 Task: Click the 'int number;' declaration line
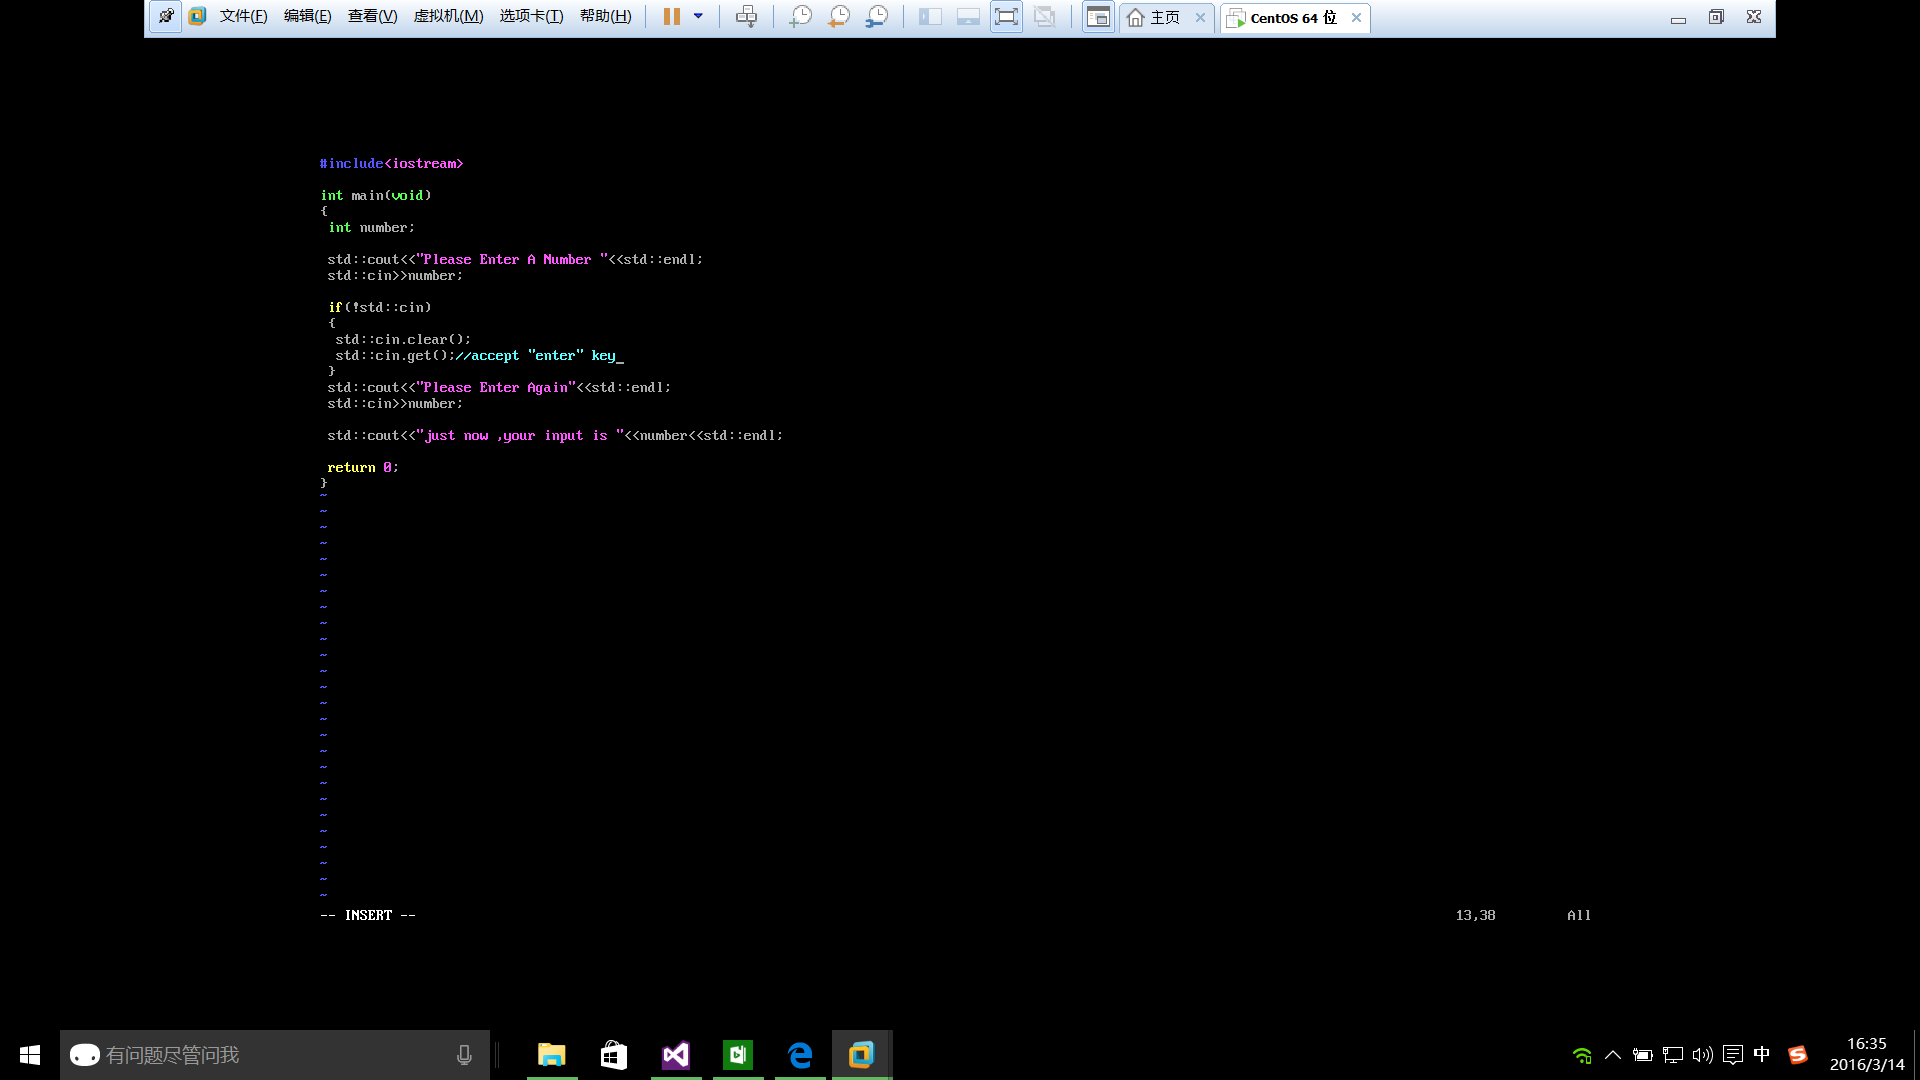tap(371, 227)
